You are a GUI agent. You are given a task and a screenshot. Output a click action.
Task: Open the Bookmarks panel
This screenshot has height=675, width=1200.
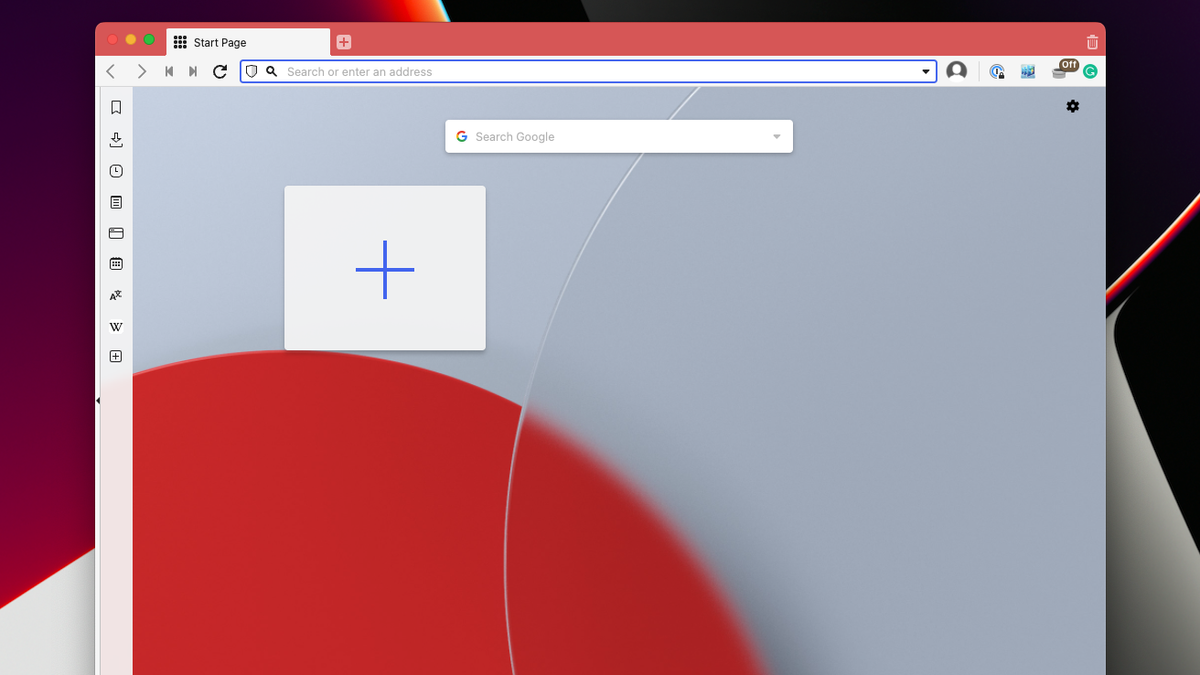[116, 108]
